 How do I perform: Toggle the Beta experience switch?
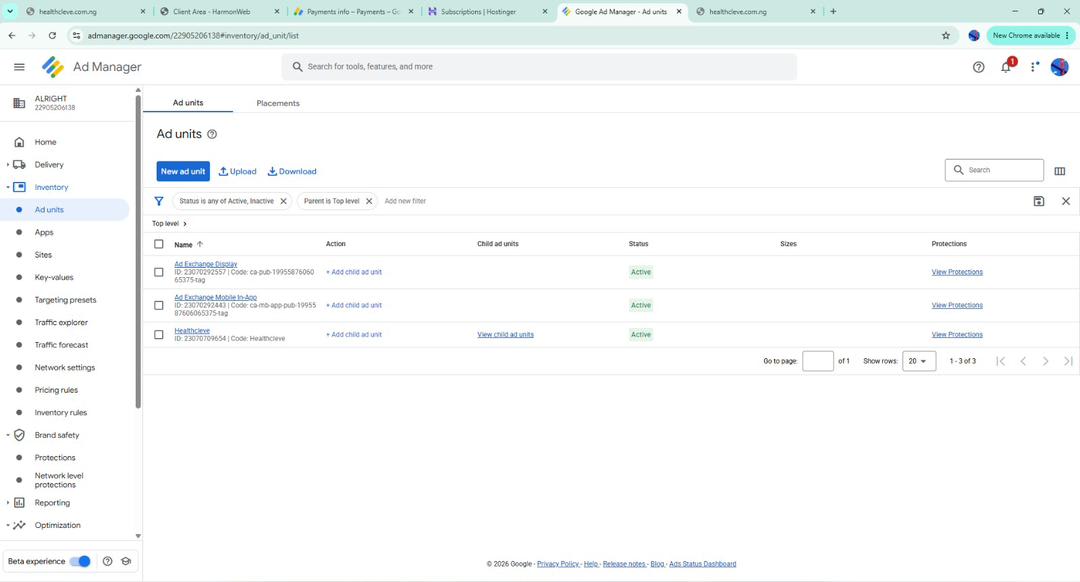81,561
